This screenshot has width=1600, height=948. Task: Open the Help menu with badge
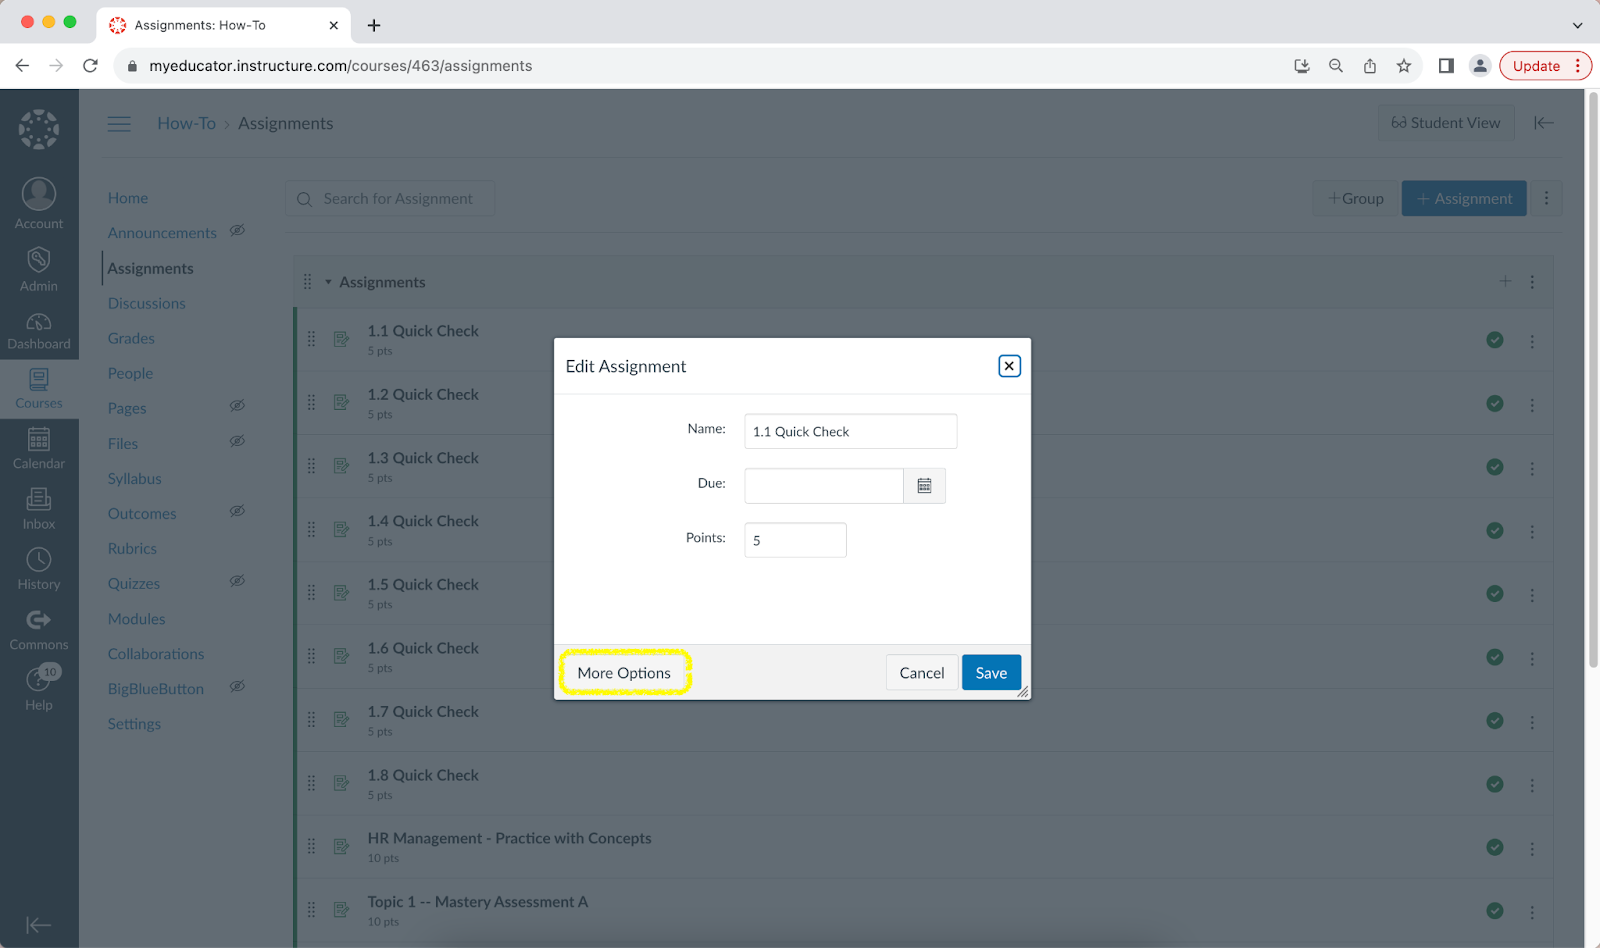click(39, 688)
